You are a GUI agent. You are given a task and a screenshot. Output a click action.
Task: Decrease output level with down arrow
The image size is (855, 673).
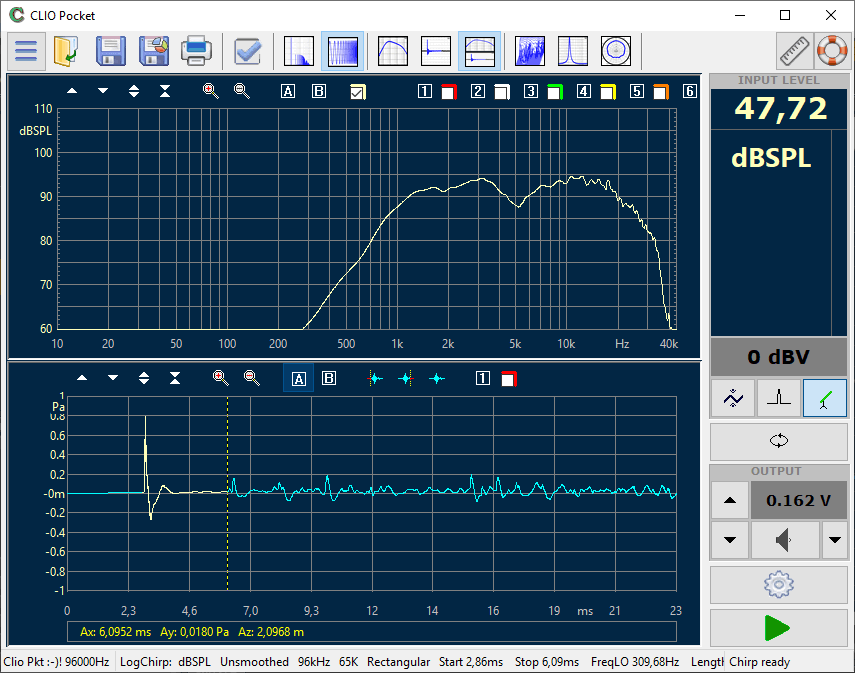pyautogui.click(x=729, y=541)
